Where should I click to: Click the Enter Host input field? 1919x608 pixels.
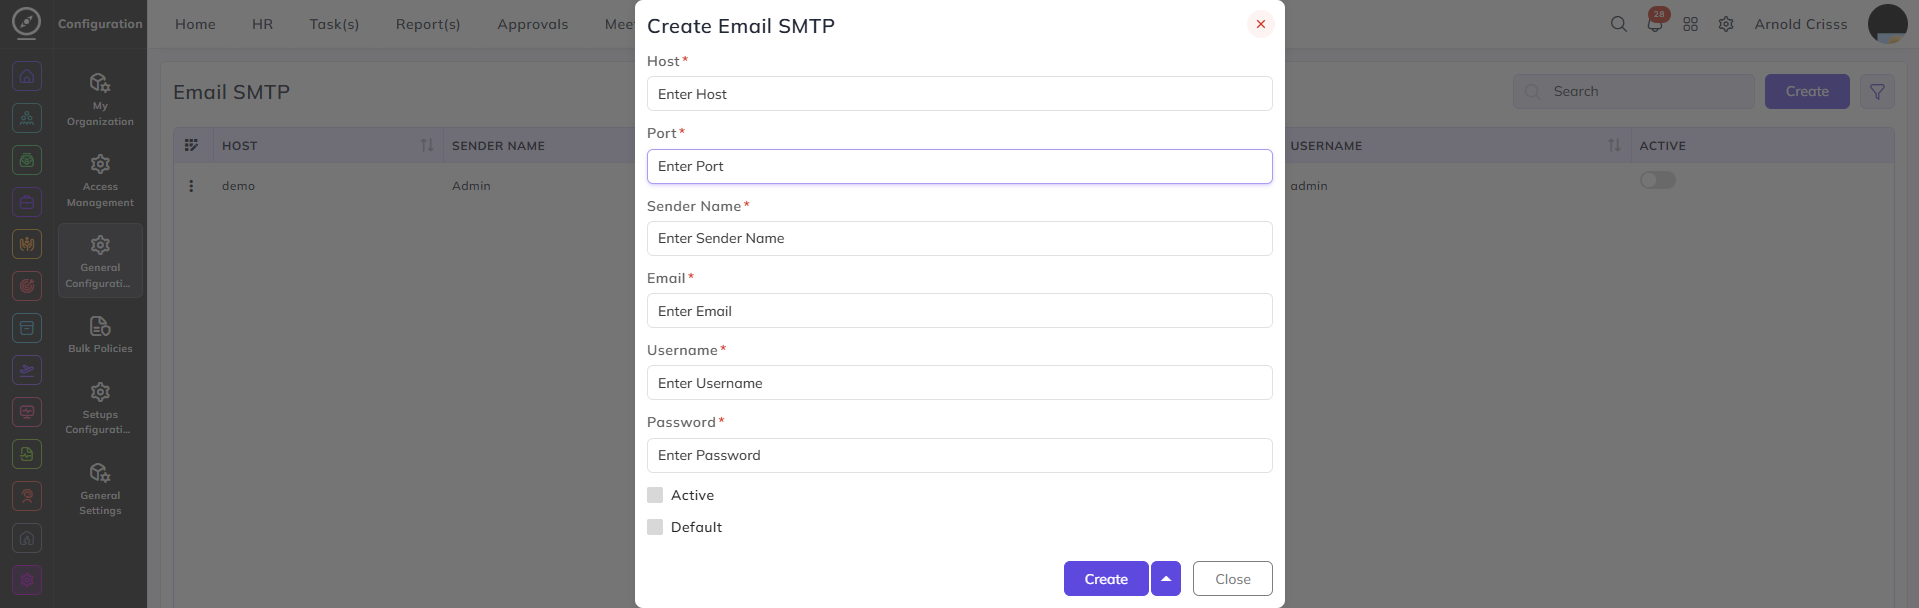click(960, 94)
